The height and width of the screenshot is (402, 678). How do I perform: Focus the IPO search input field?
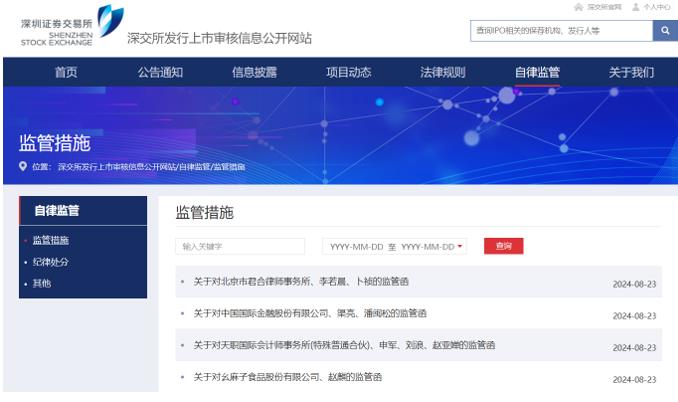pos(561,31)
